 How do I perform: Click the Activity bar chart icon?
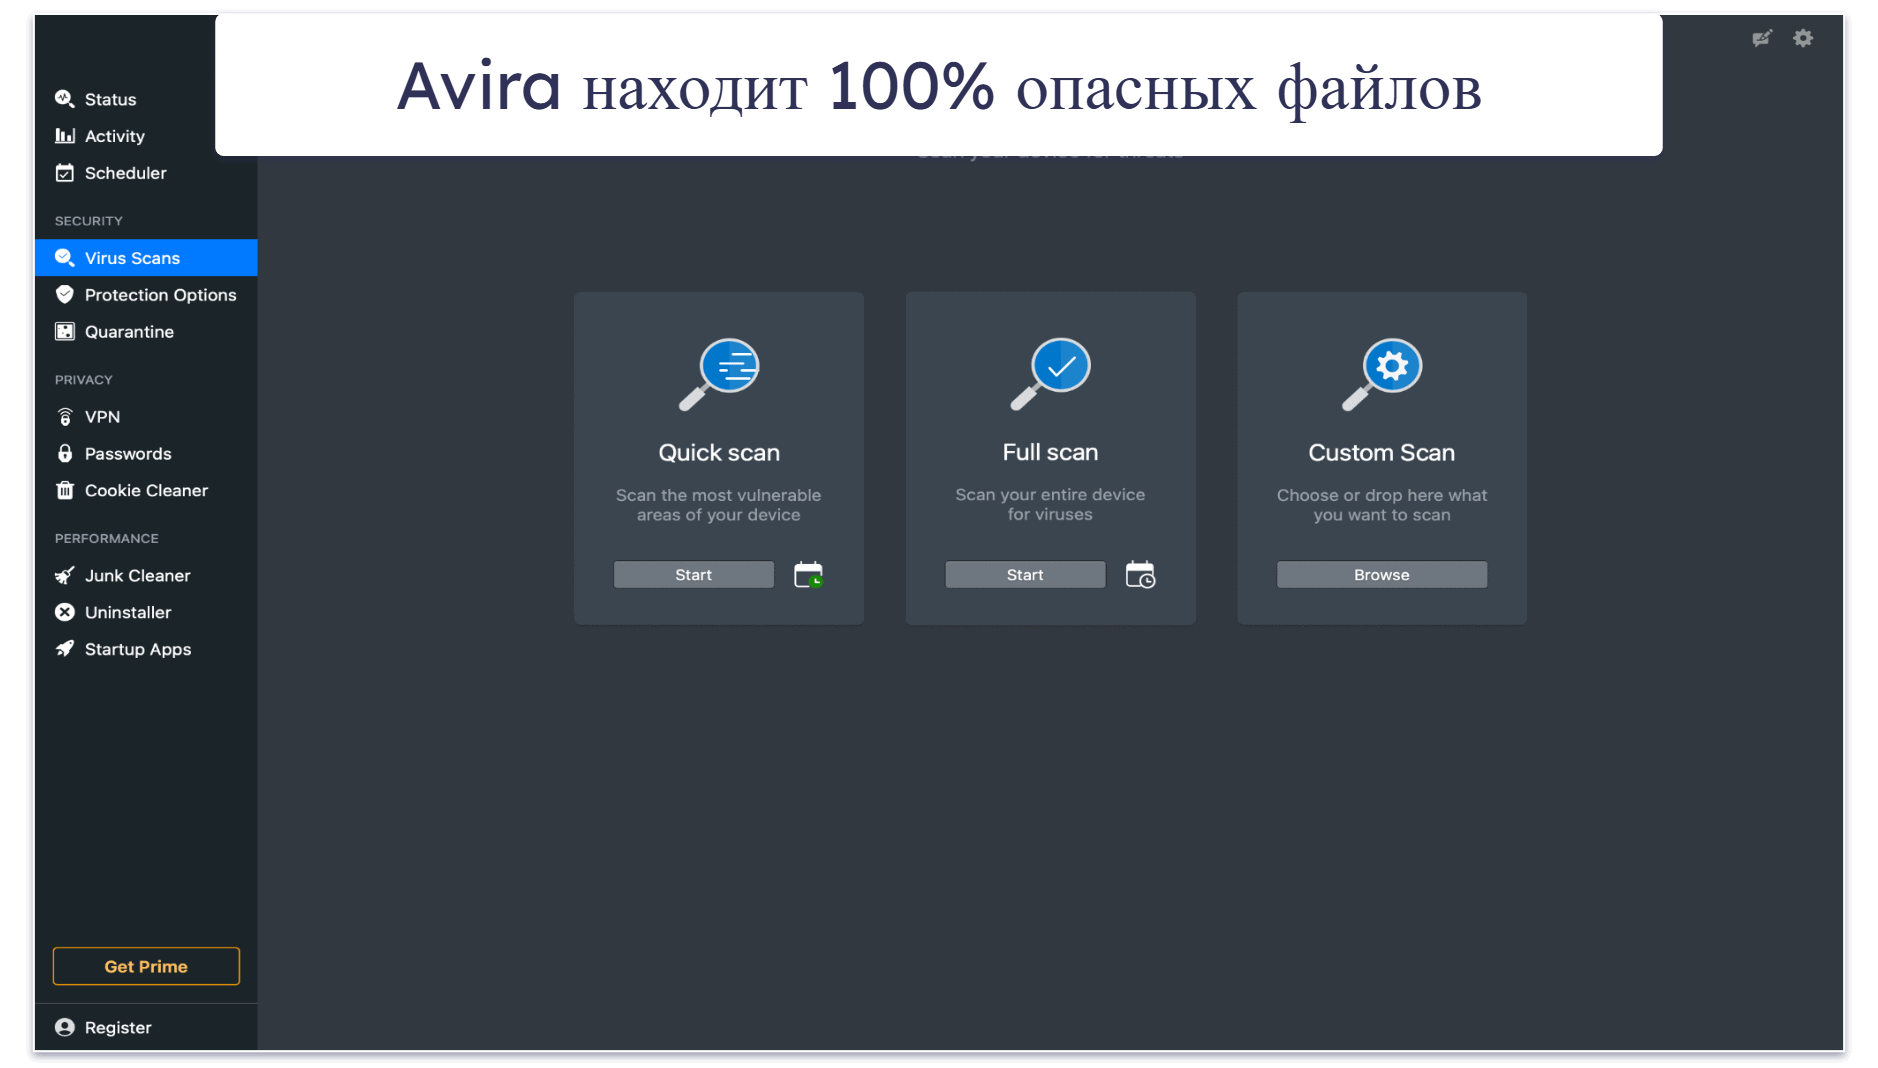[x=65, y=136]
